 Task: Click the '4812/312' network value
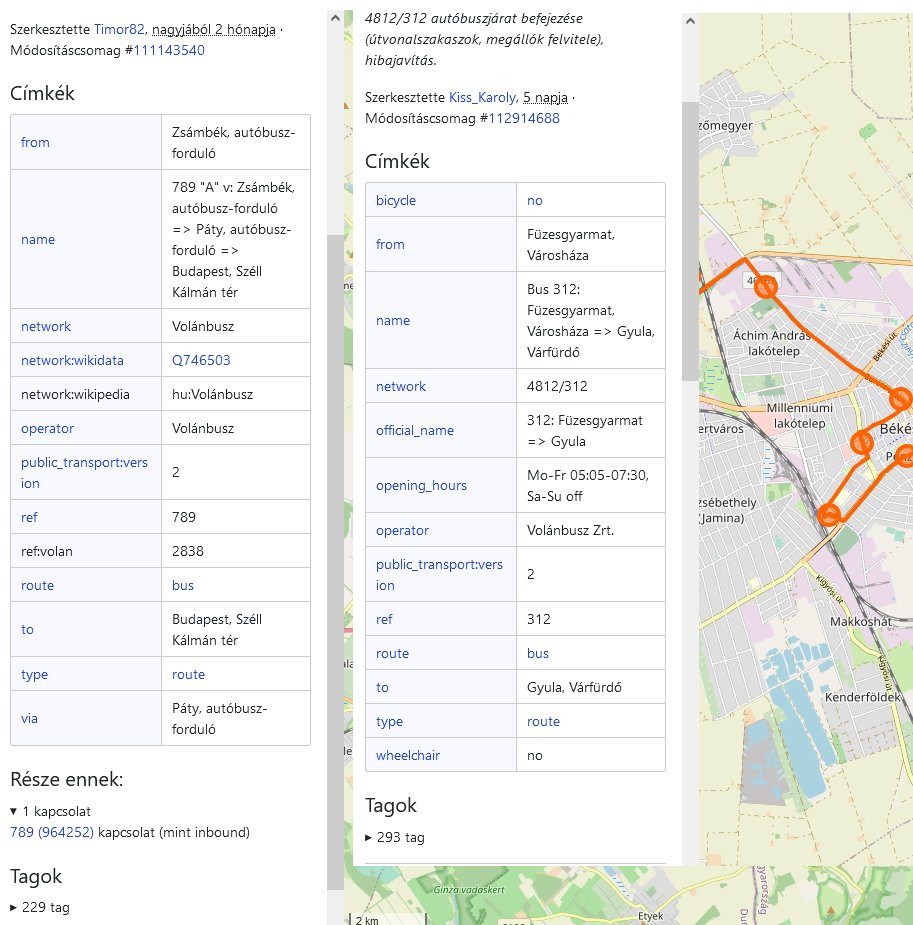[x=557, y=386]
